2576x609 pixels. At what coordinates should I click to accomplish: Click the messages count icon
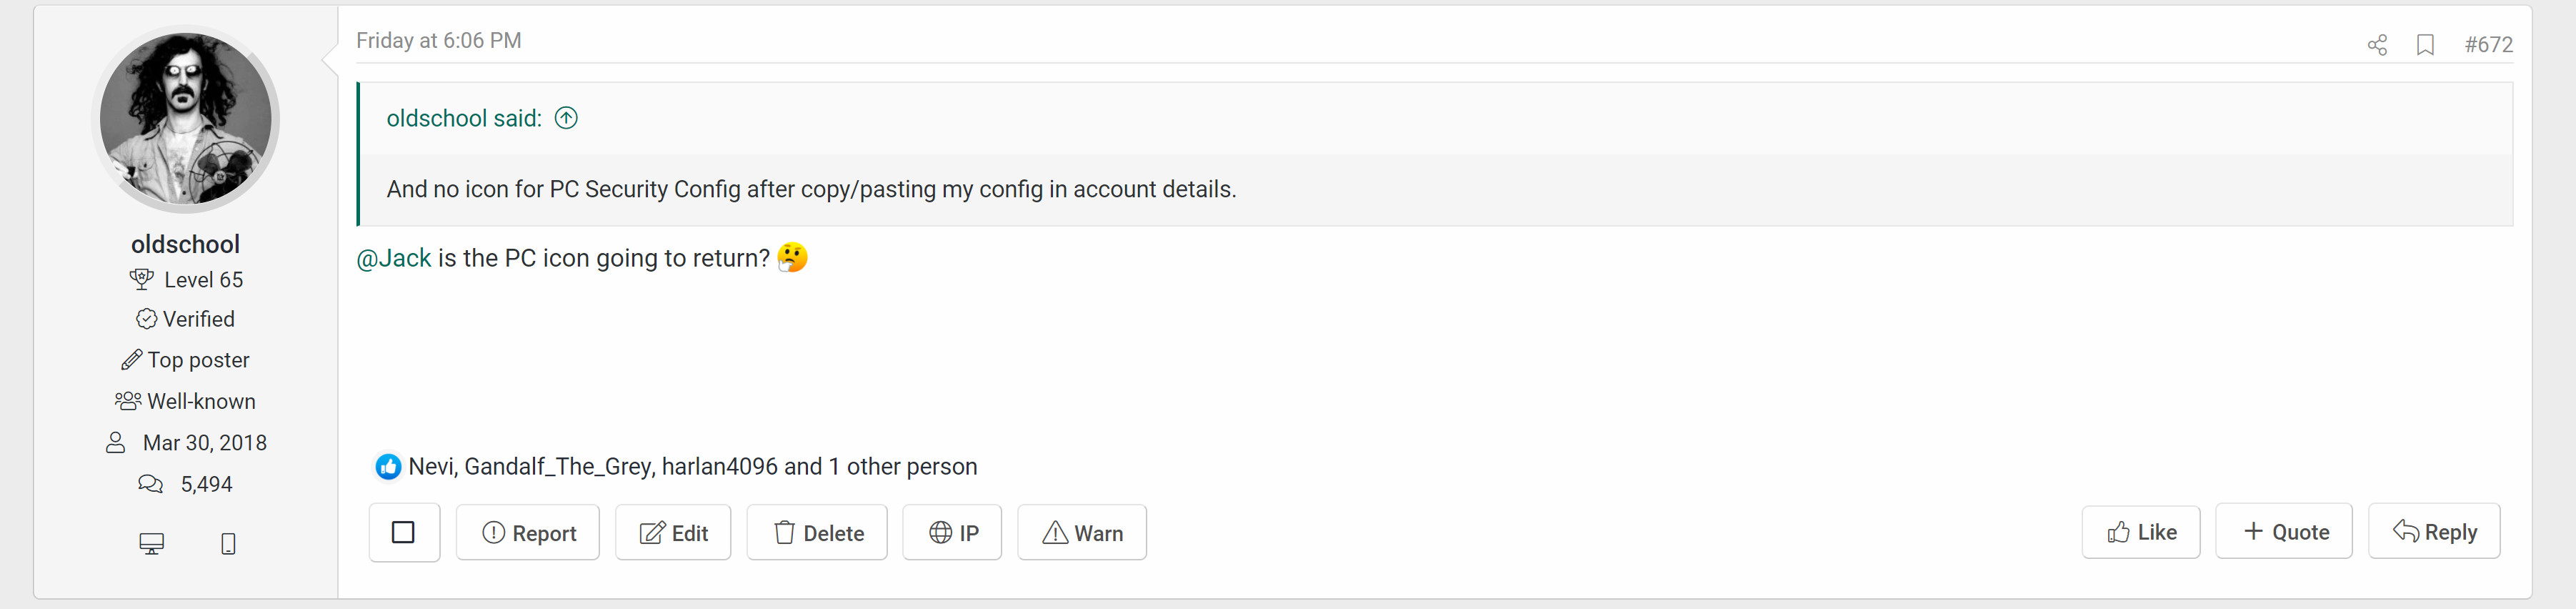coord(150,484)
